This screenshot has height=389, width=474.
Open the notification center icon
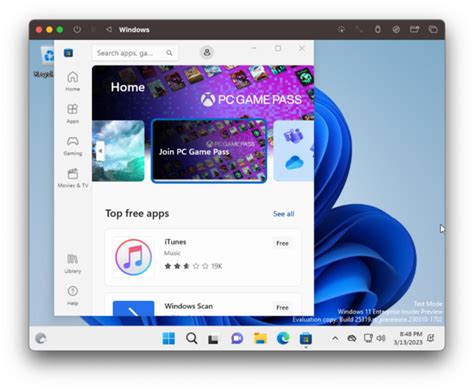[431, 338]
